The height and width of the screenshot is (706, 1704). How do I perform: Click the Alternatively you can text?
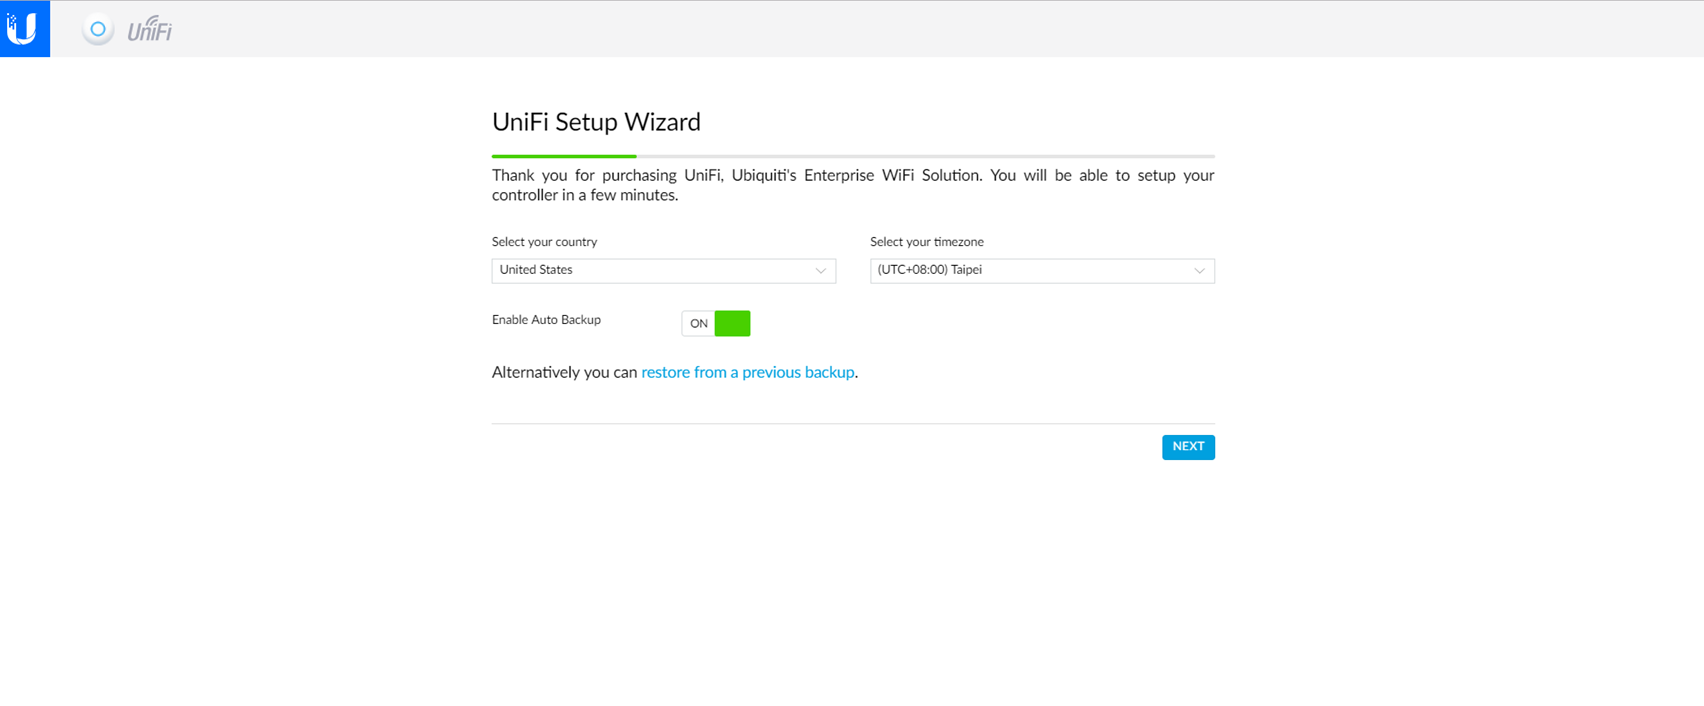pos(564,372)
